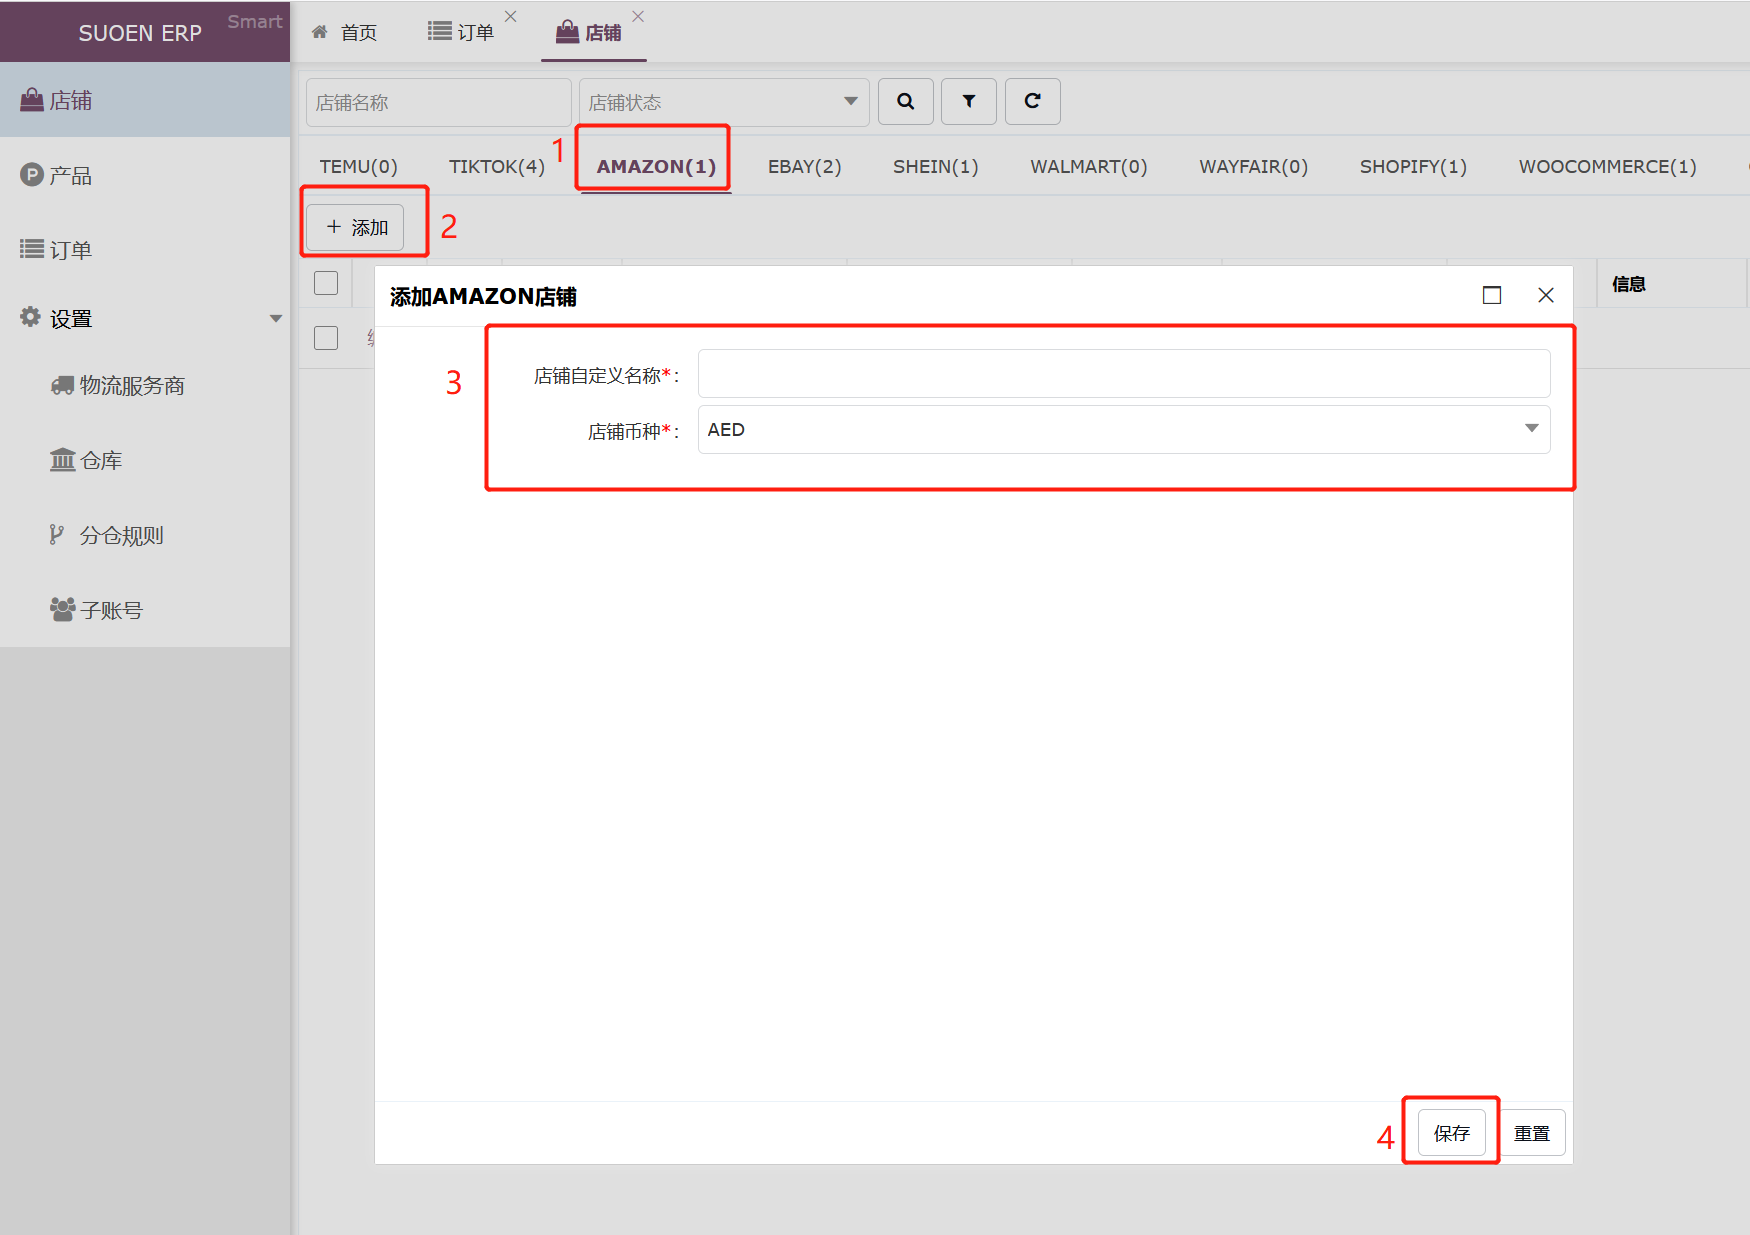The image size is (1750, 1235).
Task: Open 订单 in the sidebar
Action: tap(145, 249)
